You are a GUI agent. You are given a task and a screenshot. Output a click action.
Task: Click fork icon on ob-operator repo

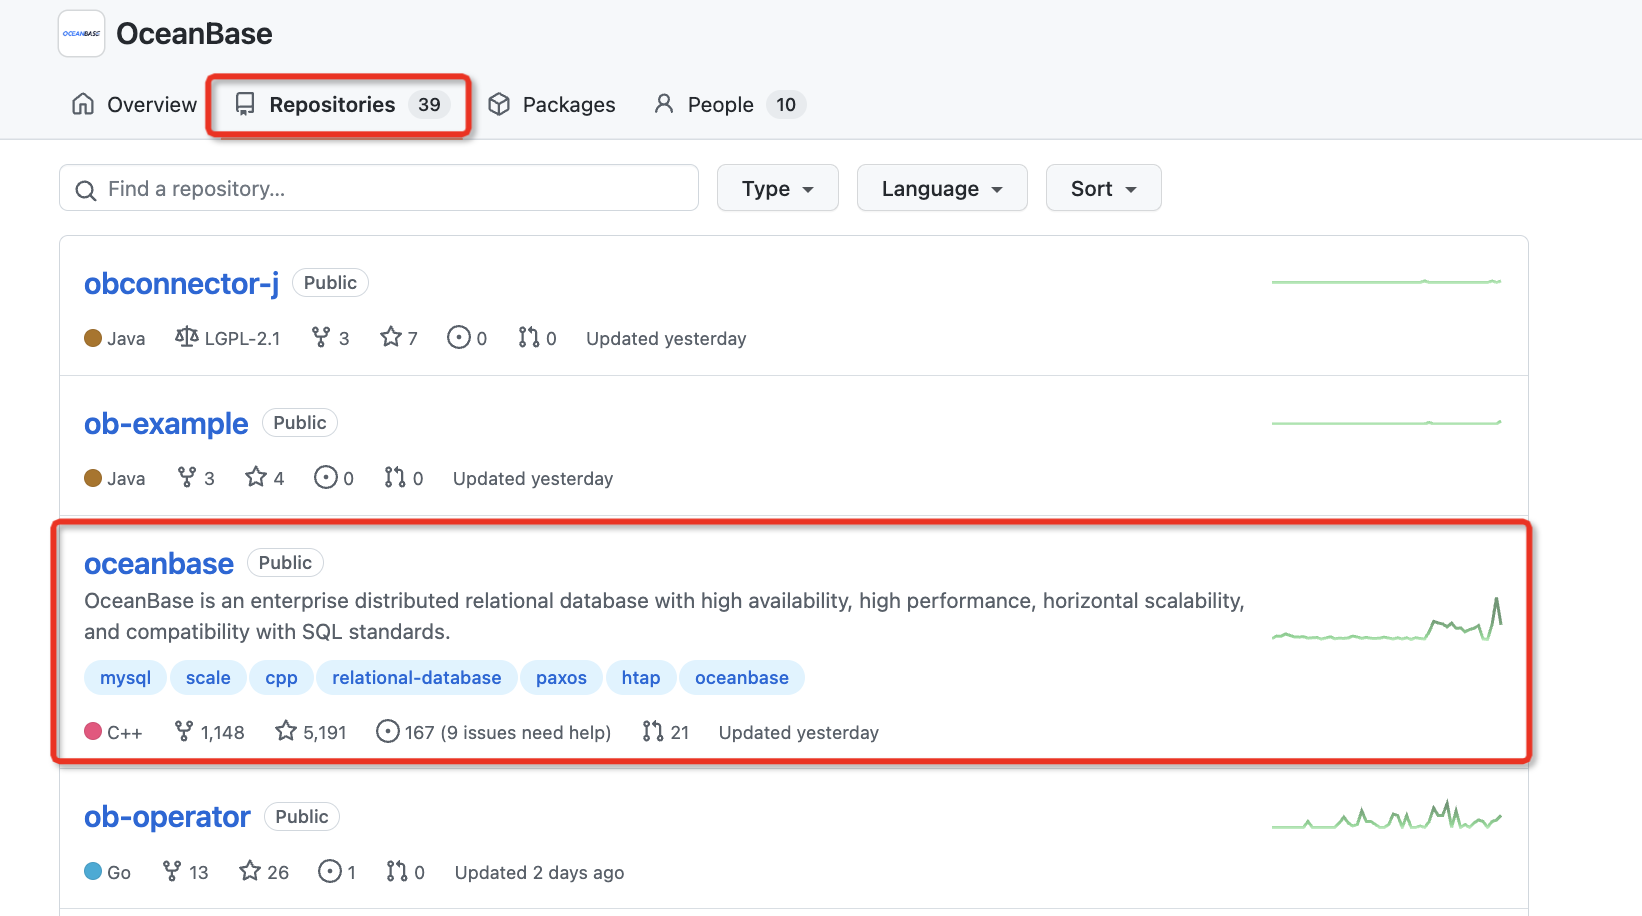pos(172,871)
